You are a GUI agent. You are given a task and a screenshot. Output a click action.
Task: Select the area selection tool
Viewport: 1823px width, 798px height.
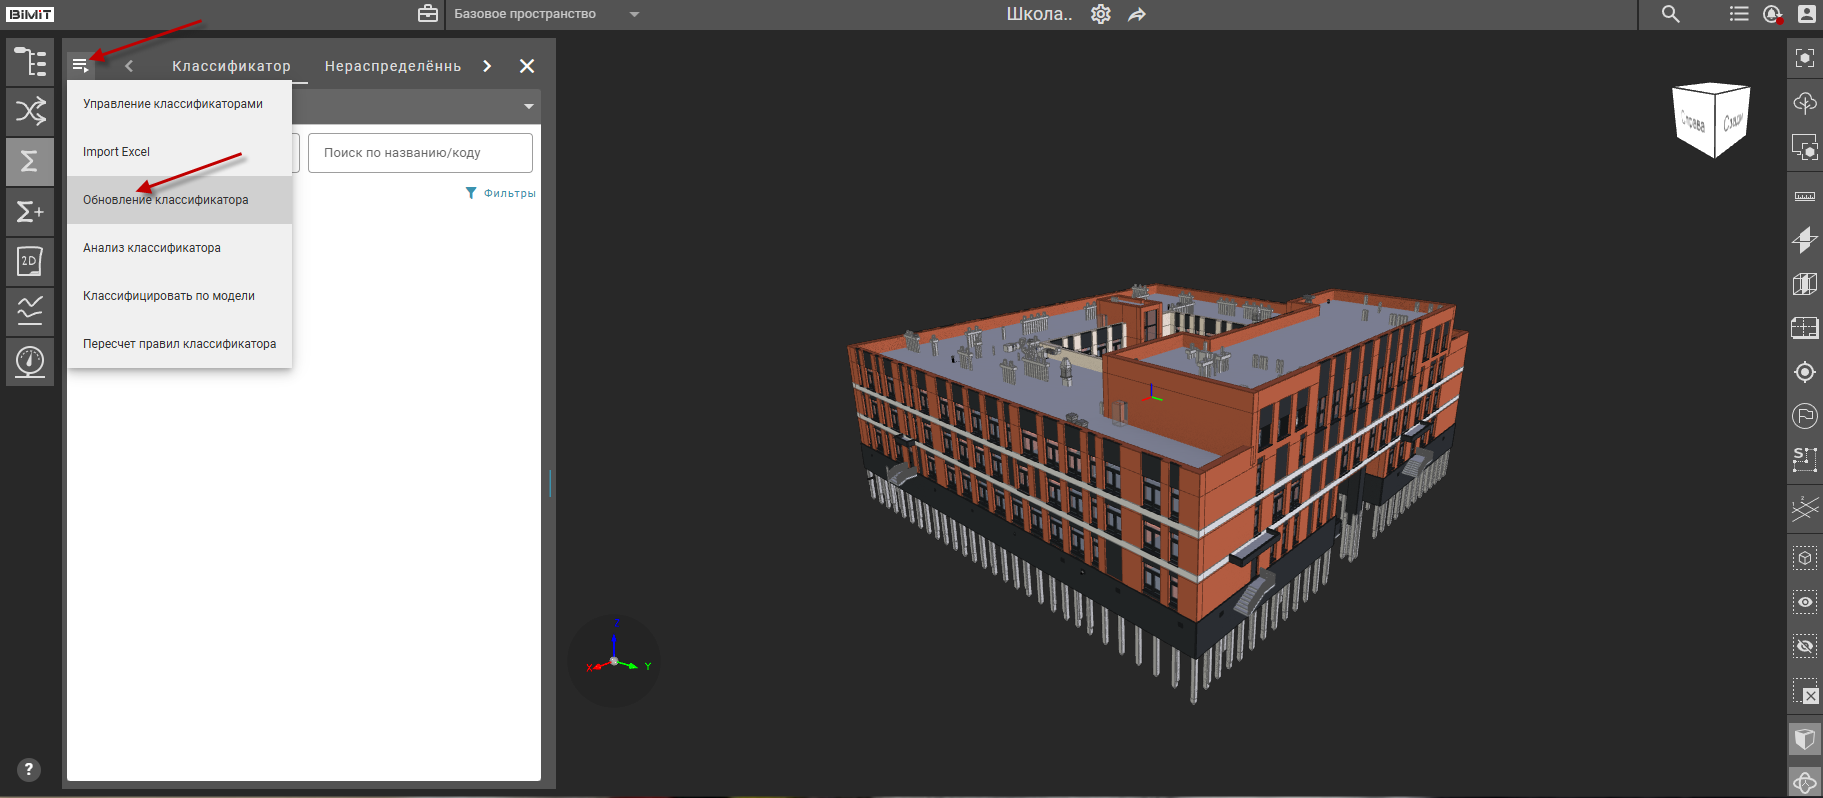coord(1805,147)
